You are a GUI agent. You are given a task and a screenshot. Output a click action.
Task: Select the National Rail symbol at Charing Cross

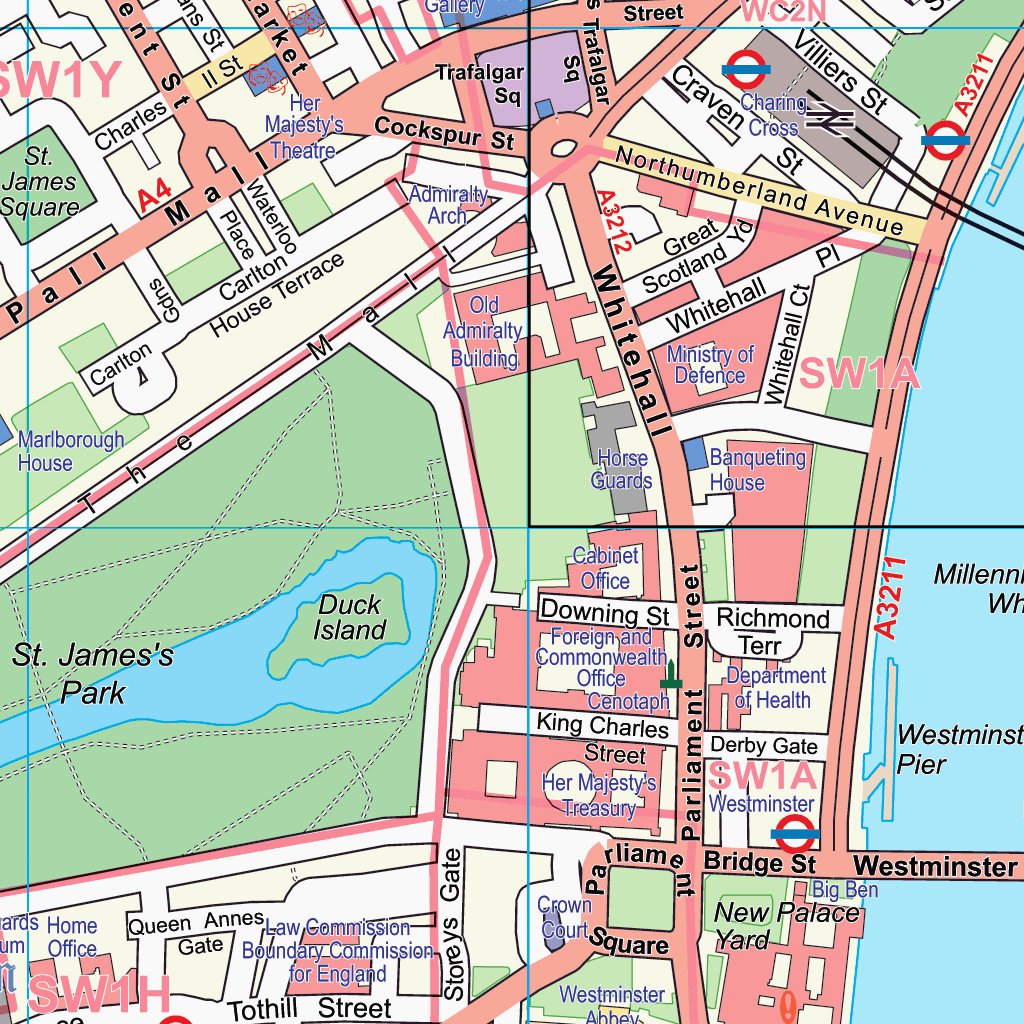pos(829,118)
